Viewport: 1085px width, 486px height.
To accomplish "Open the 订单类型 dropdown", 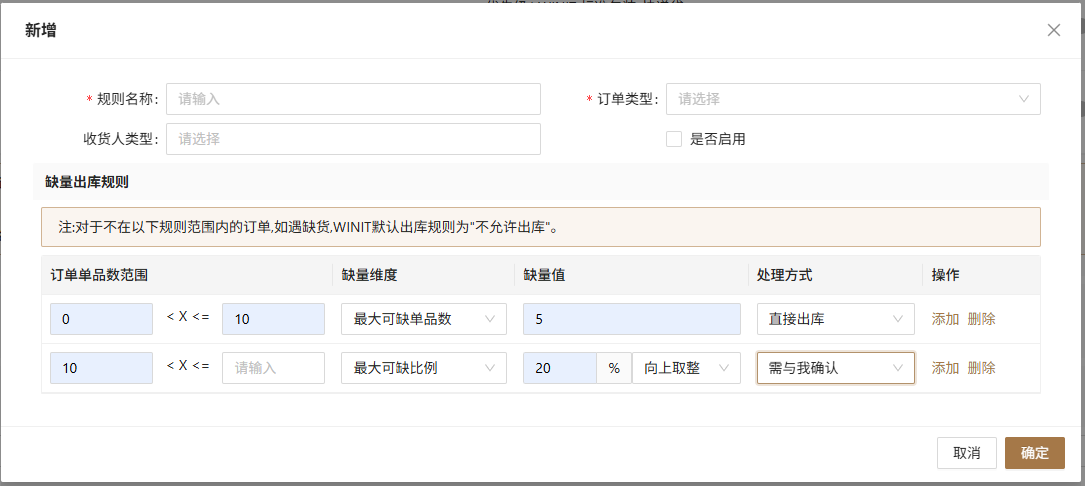I will tap(852, 99).
